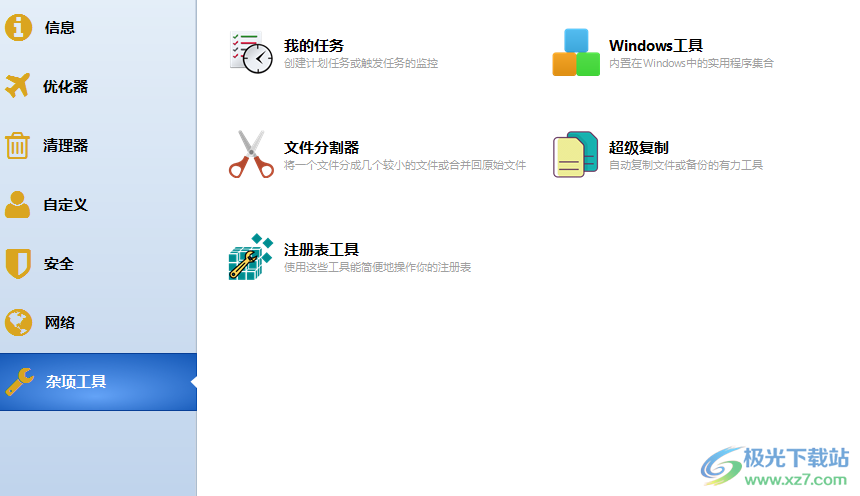Switch to the 优化器 tab label
This screenshot has height=496, width=860.
66,86
